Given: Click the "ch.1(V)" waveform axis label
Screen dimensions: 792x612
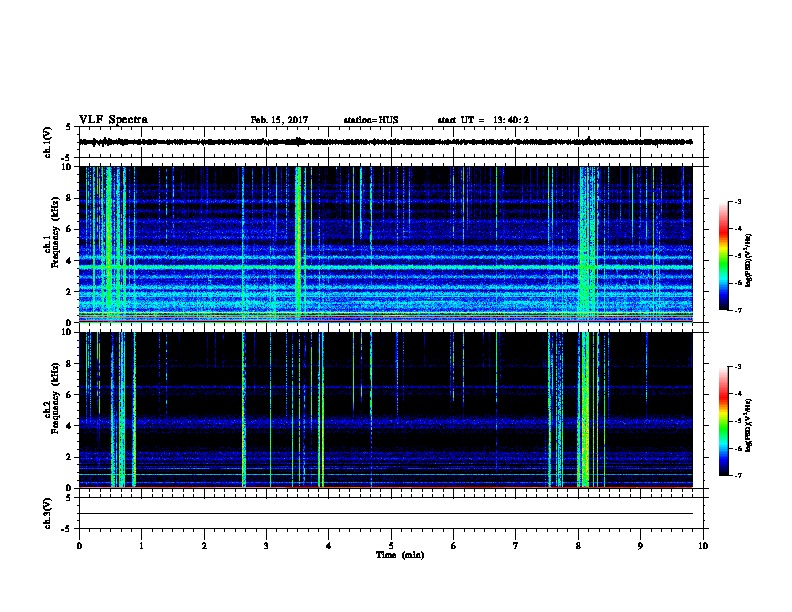Looking at the screenshot, I should tap(48, 142).
